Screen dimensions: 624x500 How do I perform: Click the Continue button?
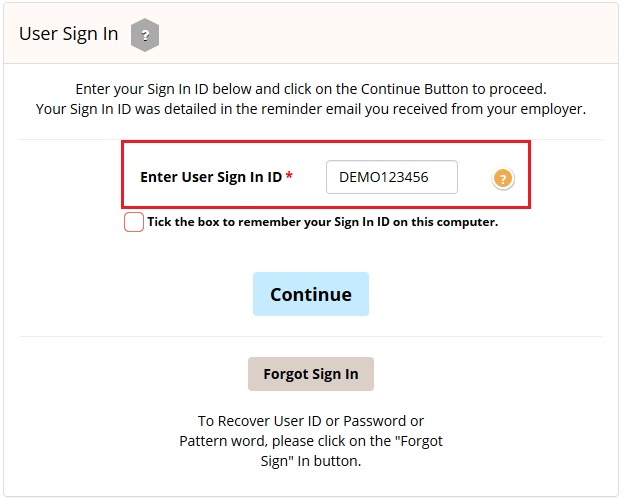[x=311, y=294]
